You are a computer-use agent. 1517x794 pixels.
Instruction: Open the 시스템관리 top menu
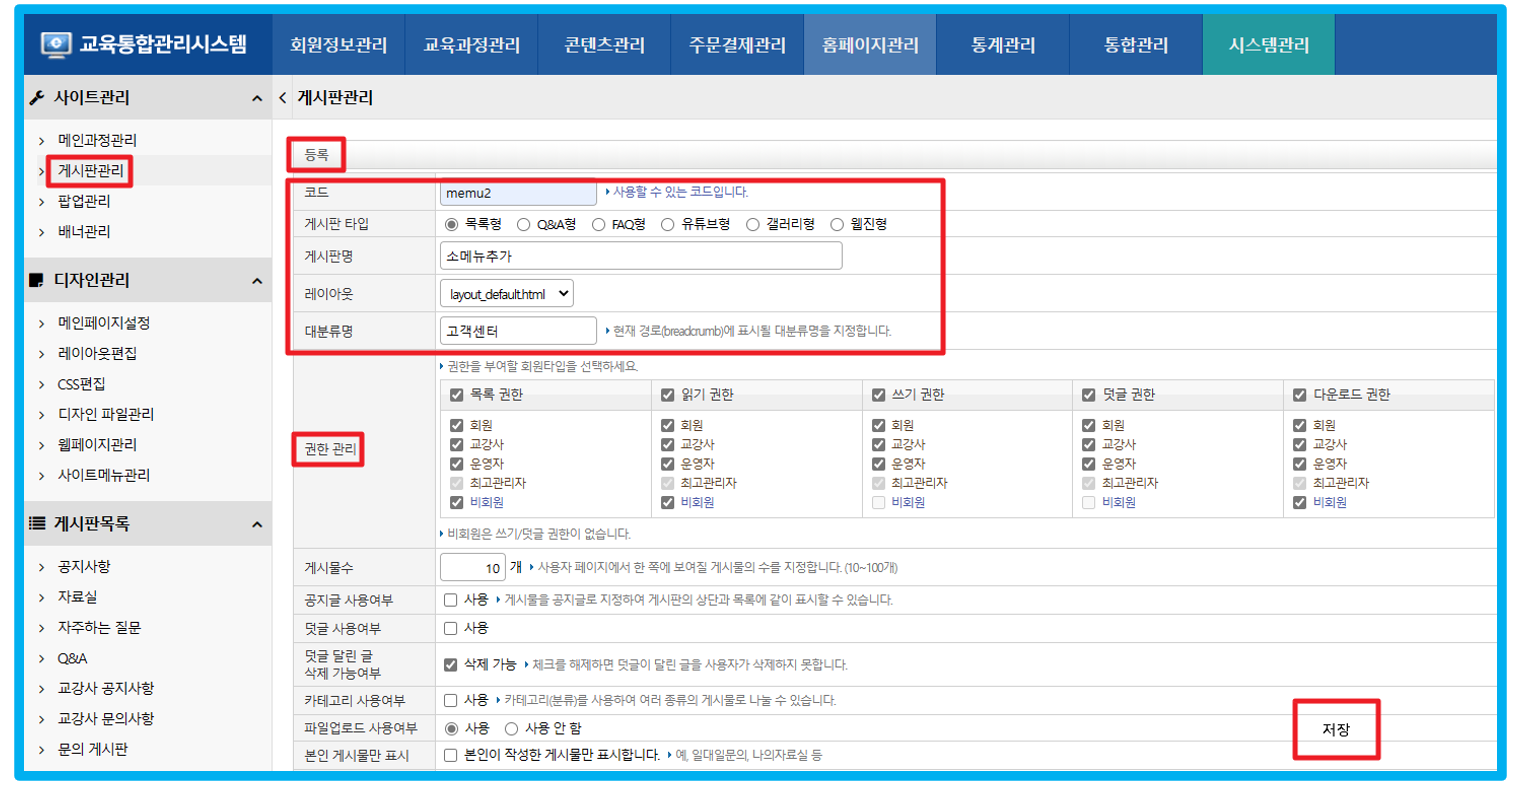pos(1268,45)
